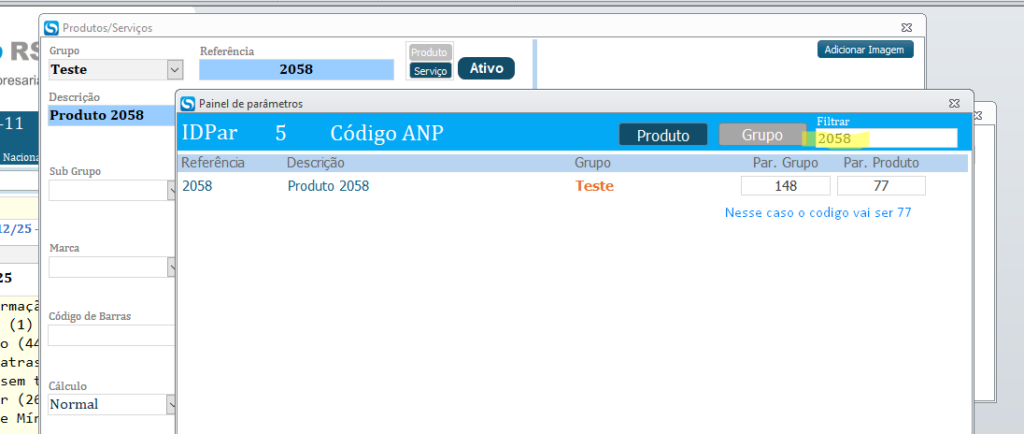Click the description text Produto 2058 in the row
This screenshot has height=434, width=1024.
pos(328,186)
